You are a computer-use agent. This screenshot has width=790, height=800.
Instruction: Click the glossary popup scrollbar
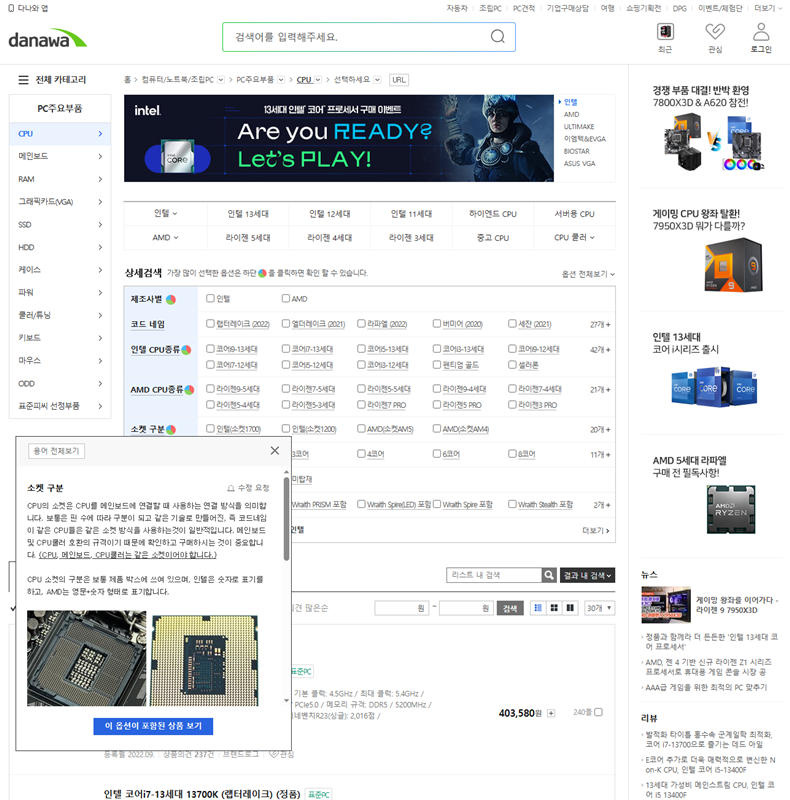(286, 519)
